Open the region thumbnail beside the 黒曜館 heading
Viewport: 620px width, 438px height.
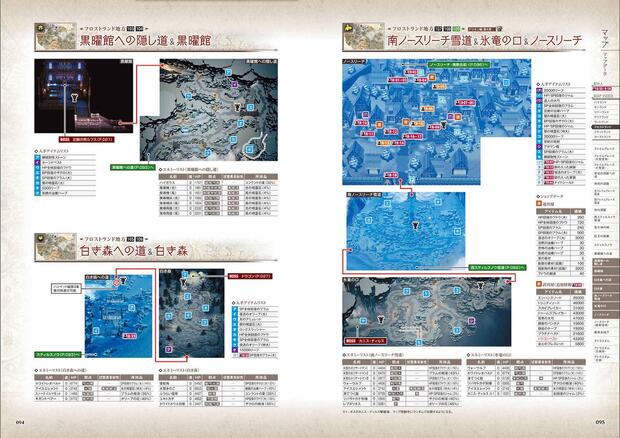[55, 36]
